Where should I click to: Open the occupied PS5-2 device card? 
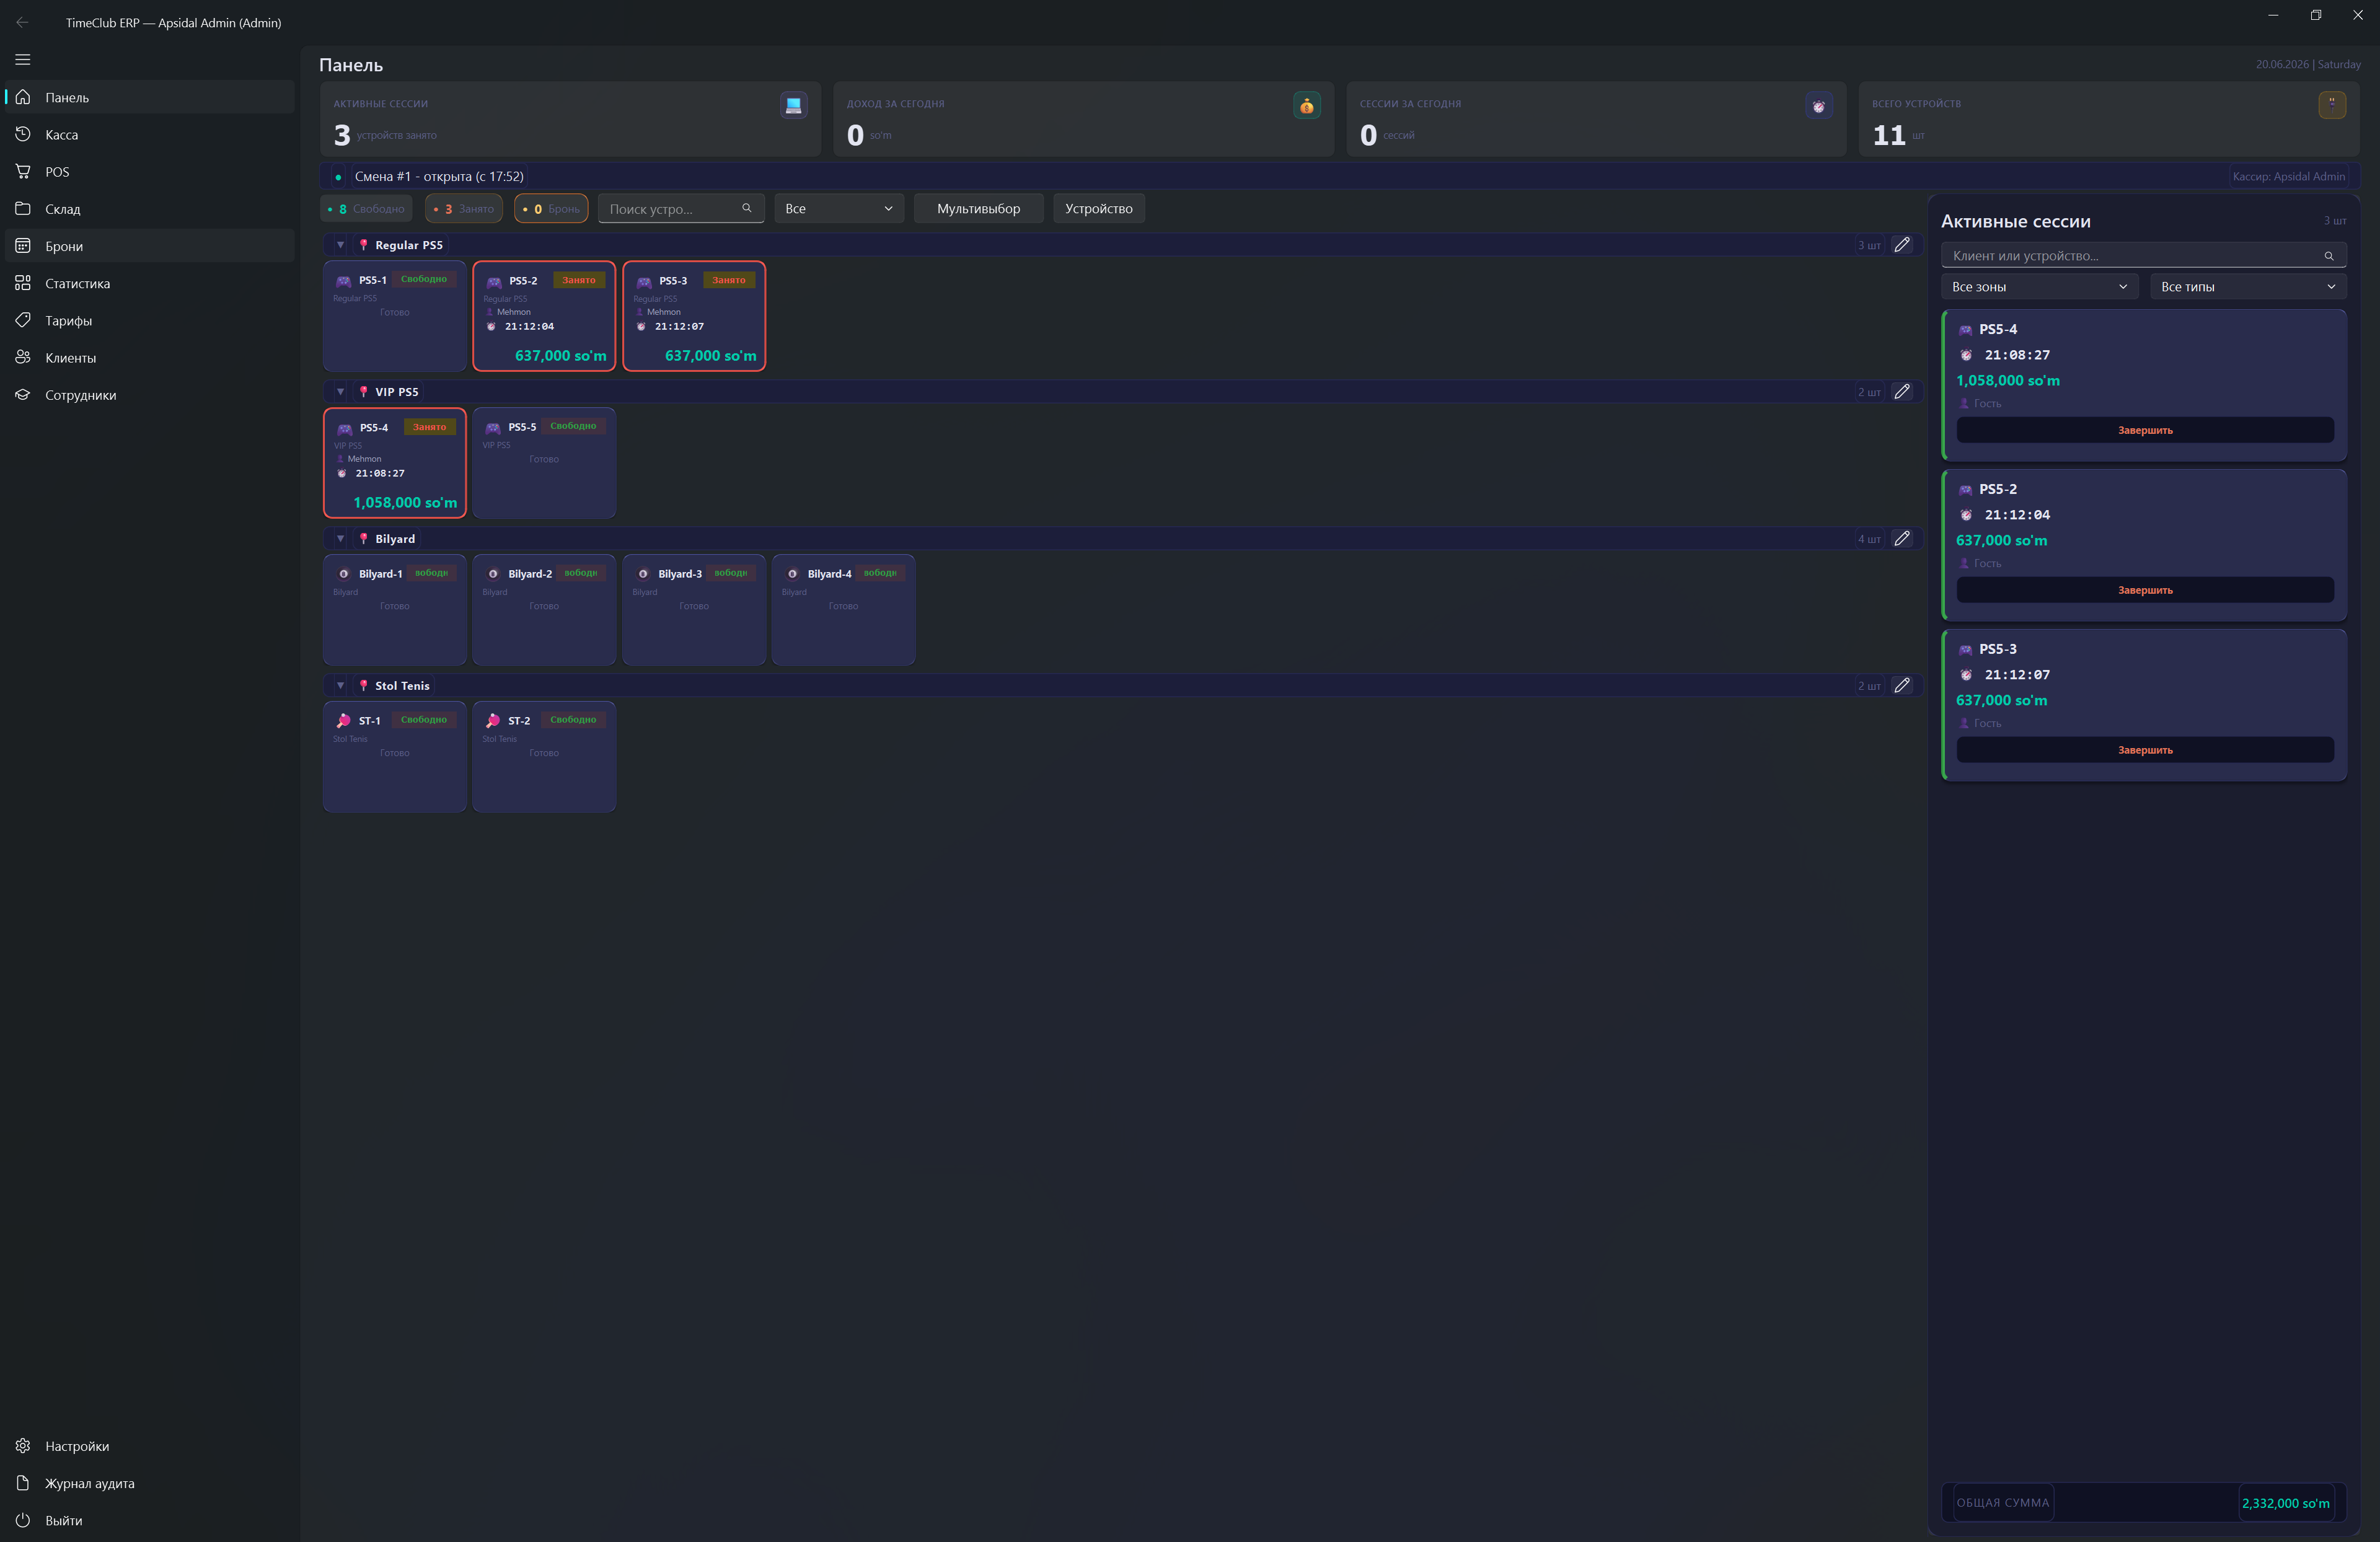pos(544,316)
